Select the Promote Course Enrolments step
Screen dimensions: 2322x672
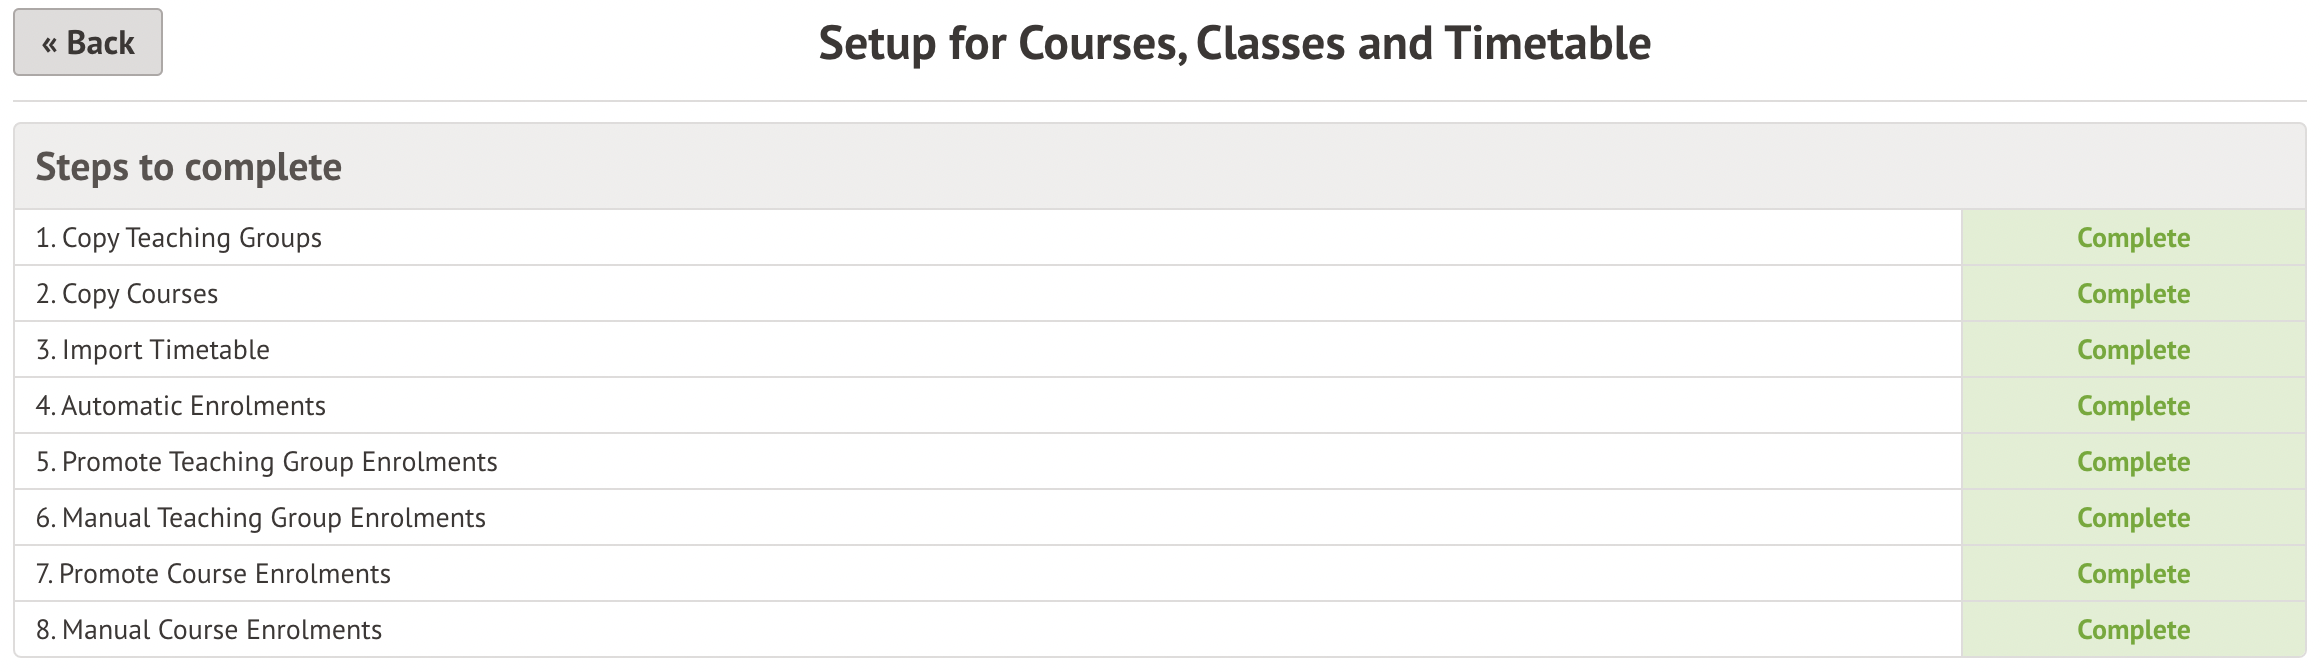pos(213,574)
